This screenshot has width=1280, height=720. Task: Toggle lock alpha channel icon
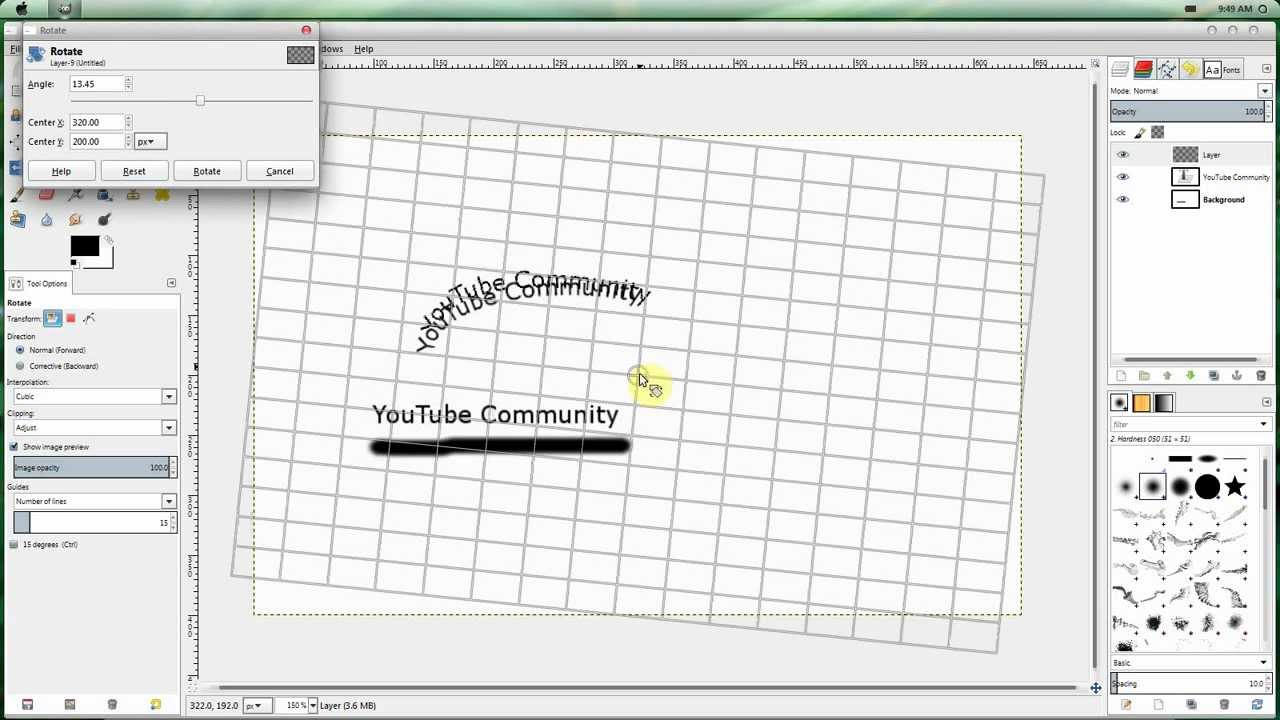1157,132
